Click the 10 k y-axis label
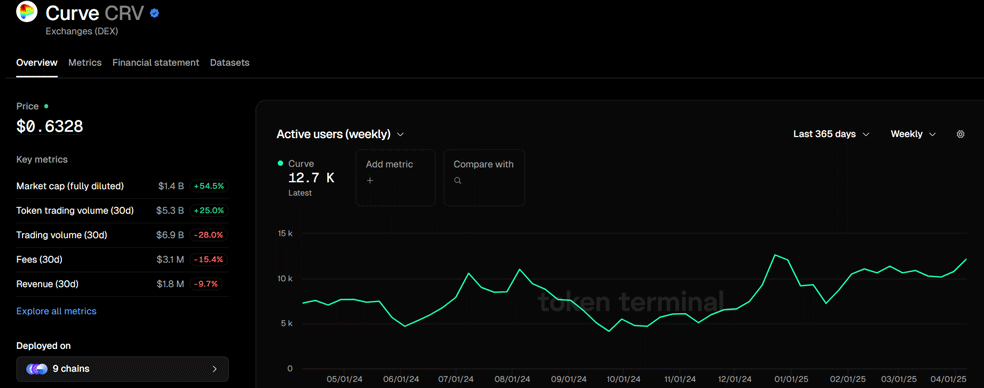Screen dimensions: 984x388 click(x=285, y=279)
